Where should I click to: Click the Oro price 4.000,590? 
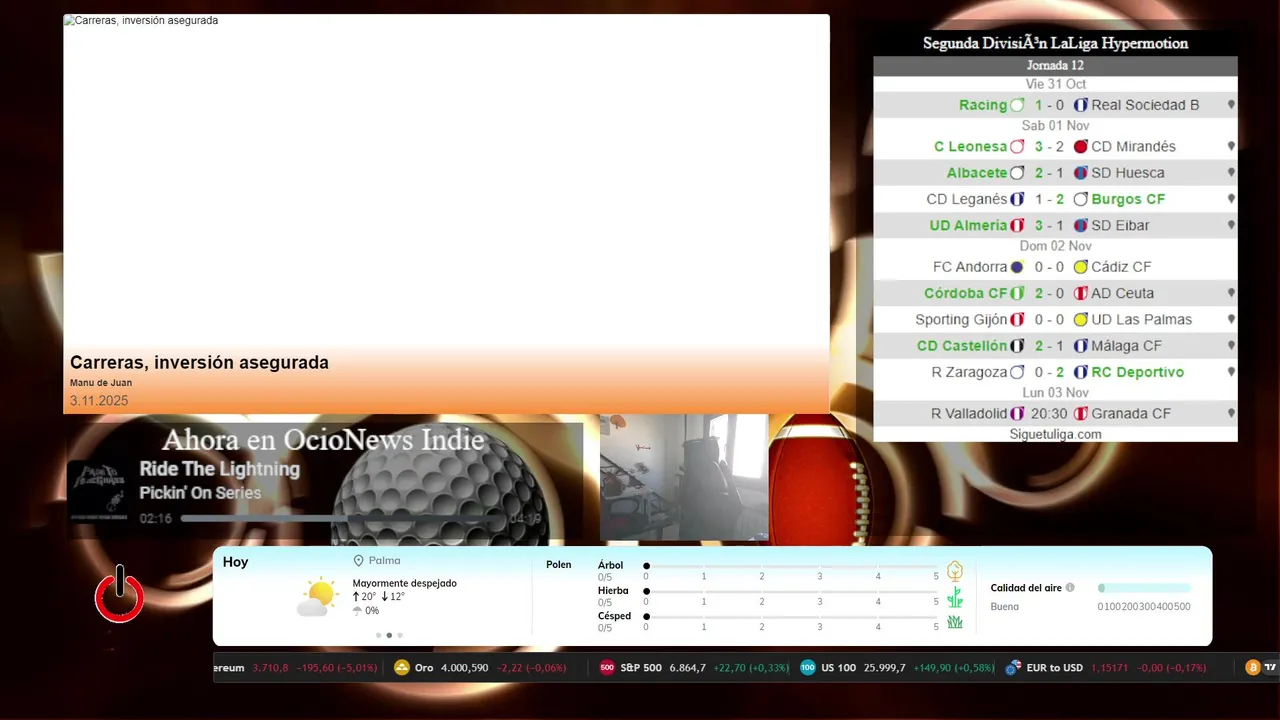pyautogui.click(x=465, y=668)
